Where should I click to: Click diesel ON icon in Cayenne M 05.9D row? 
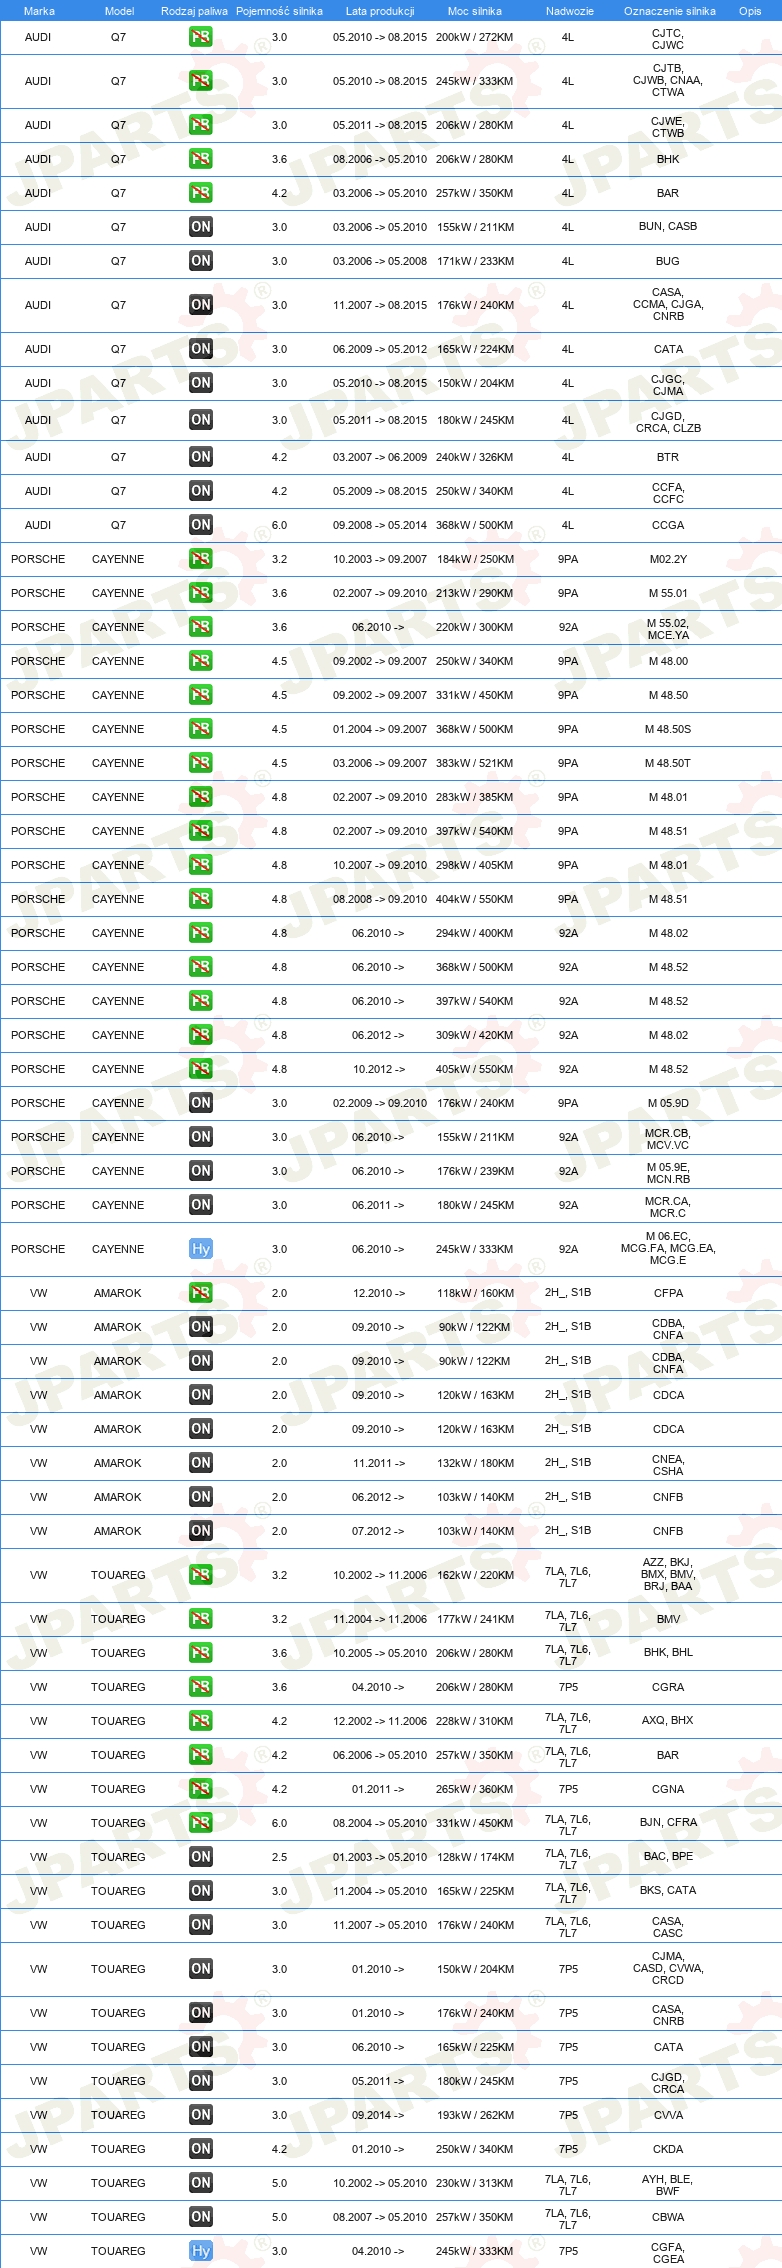(x=201, y=1103)
